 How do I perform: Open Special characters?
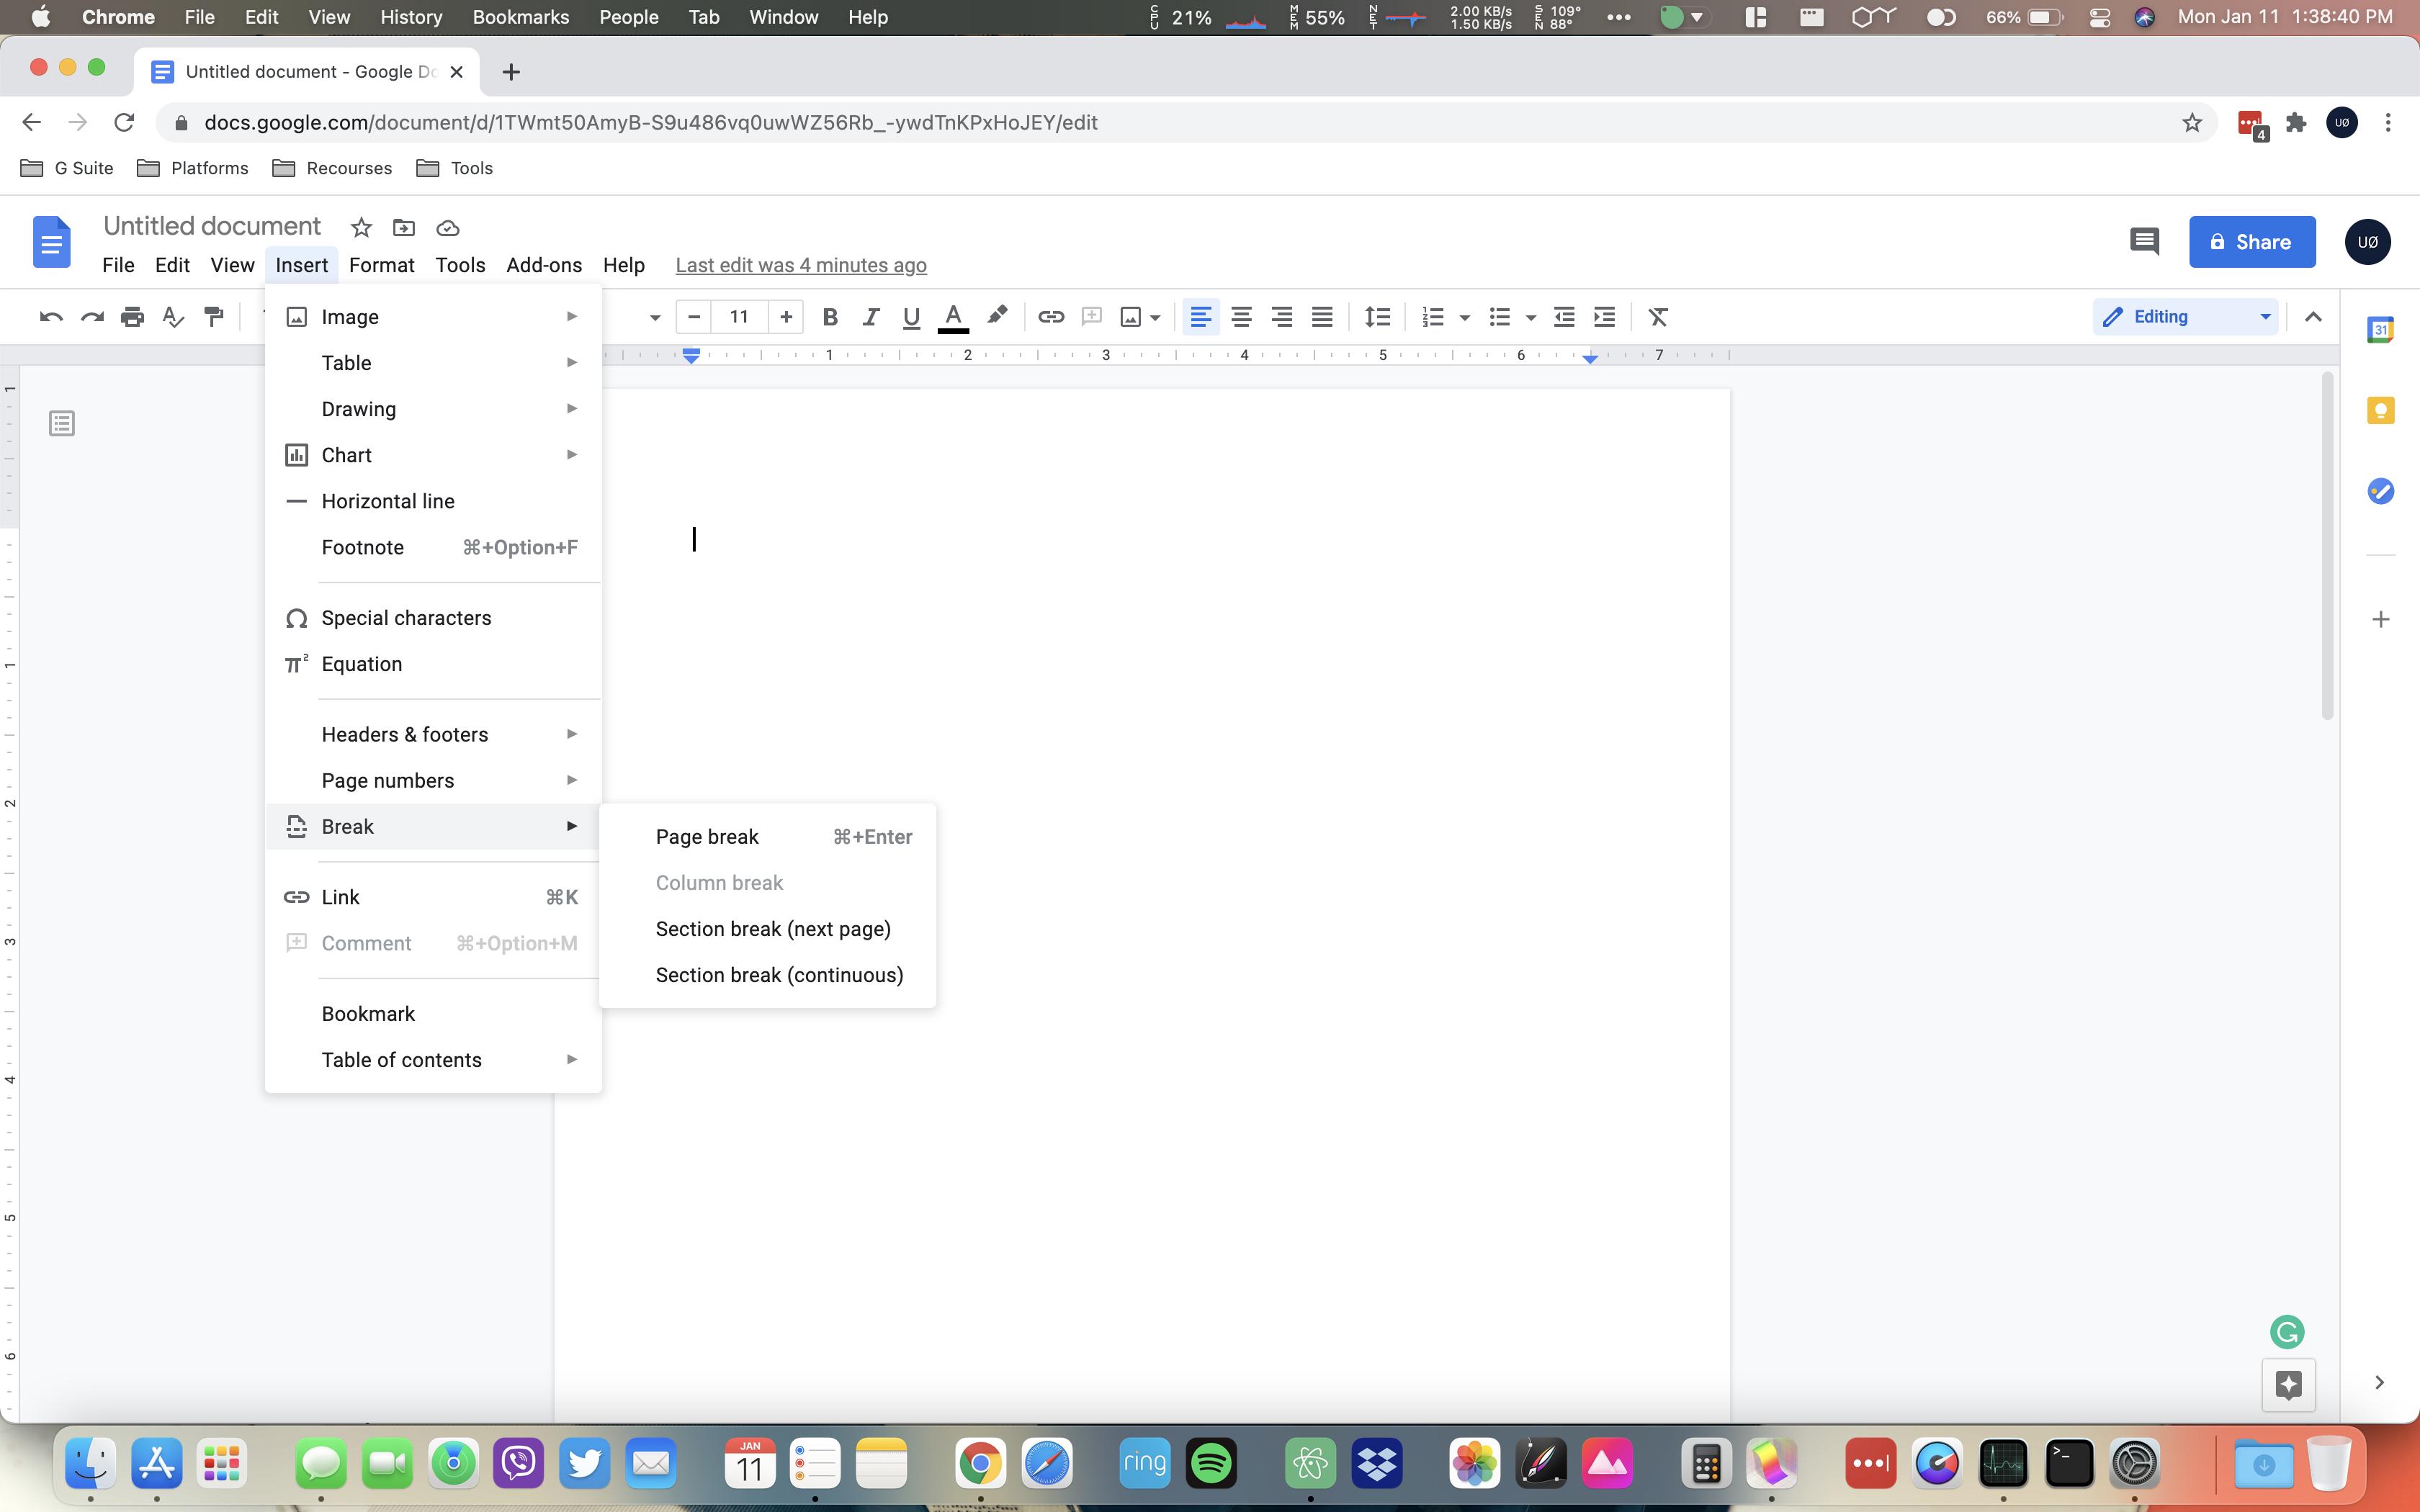pyautogui.click(x=433, y=618)
